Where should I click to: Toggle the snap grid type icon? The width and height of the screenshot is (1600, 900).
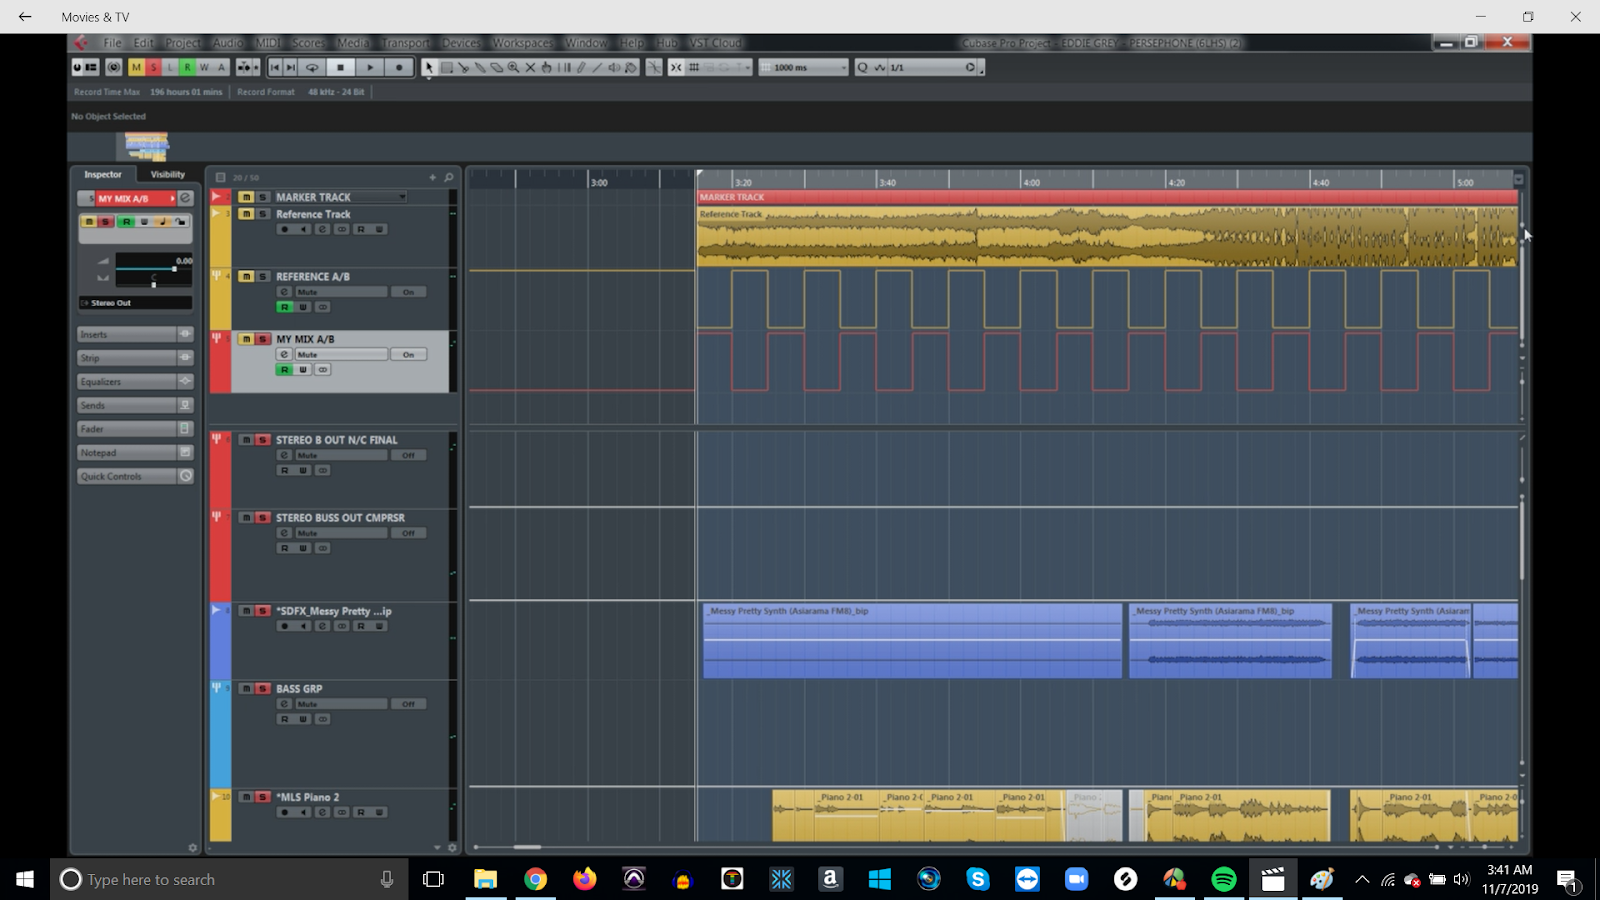(694, 67)
